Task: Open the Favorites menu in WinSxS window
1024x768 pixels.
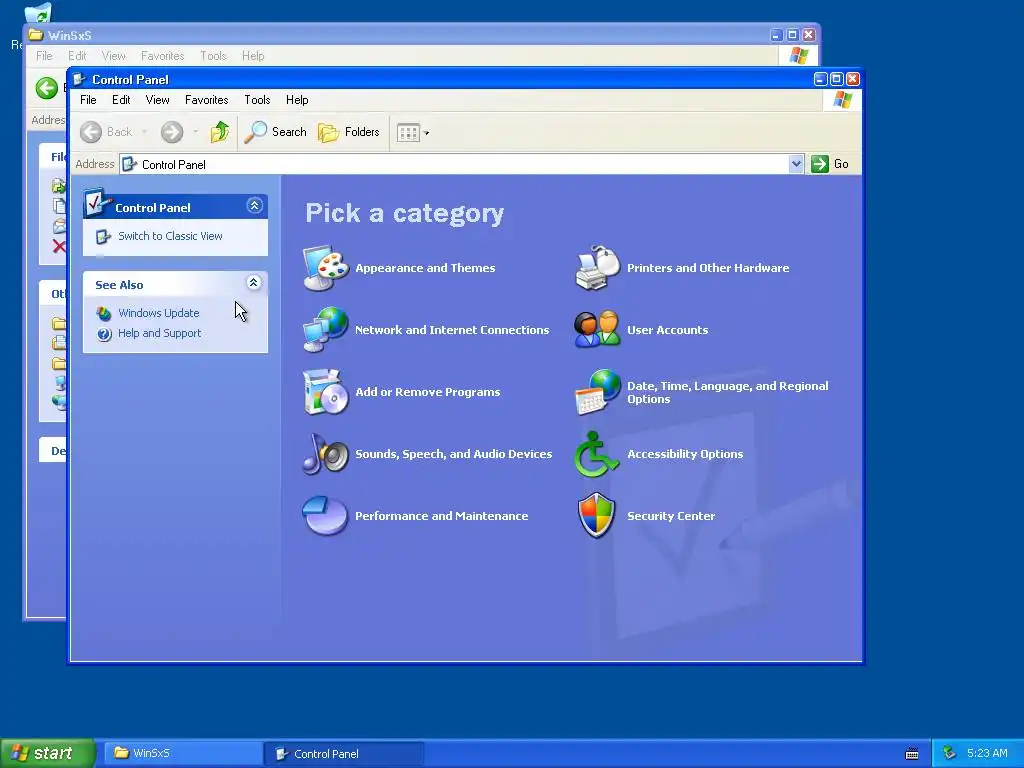Action: tap(163, 56)
